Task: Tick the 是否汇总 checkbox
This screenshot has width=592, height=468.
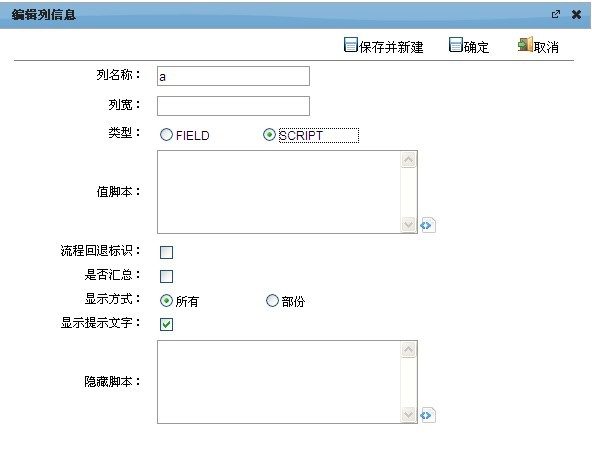Action: [166, 276]
